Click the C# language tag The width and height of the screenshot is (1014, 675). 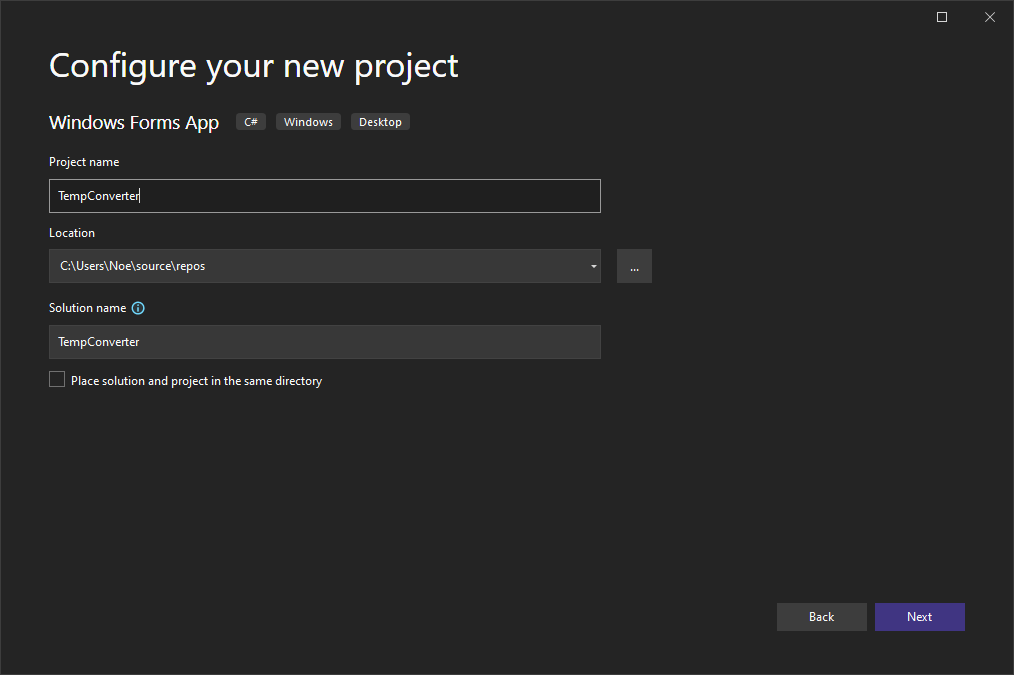pos(251,122)
